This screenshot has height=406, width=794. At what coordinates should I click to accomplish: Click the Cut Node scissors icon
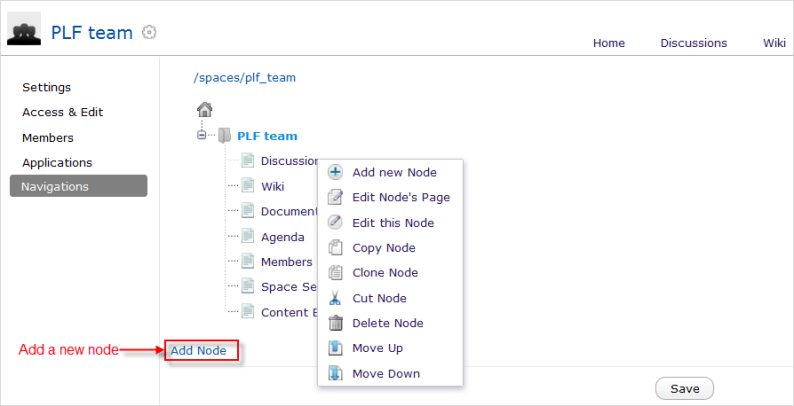(336, 298)
